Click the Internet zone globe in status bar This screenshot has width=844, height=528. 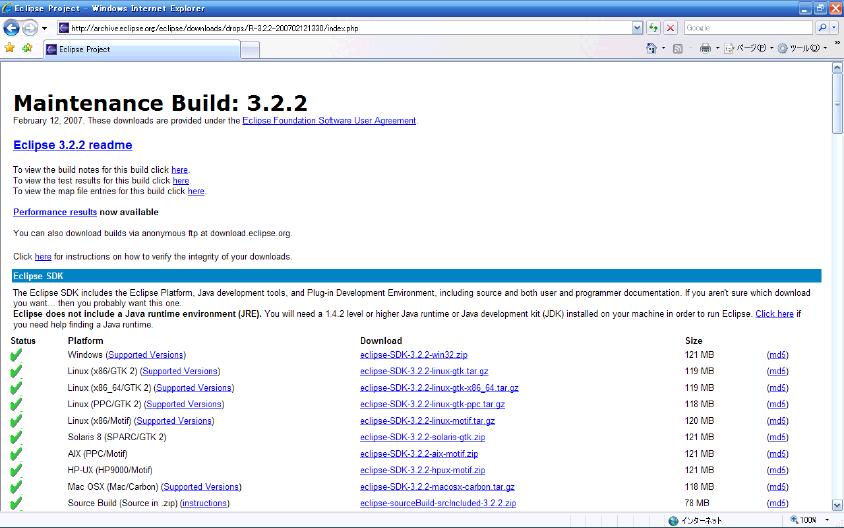click(673, 520)
